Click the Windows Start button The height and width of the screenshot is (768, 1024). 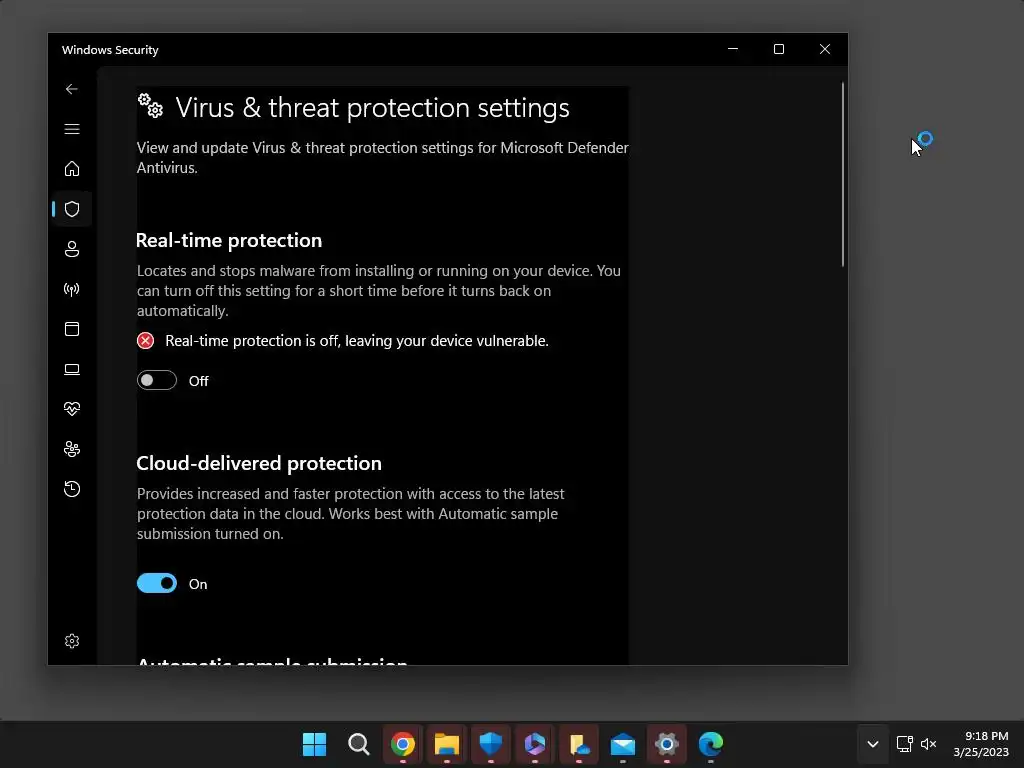coord(314,744)
